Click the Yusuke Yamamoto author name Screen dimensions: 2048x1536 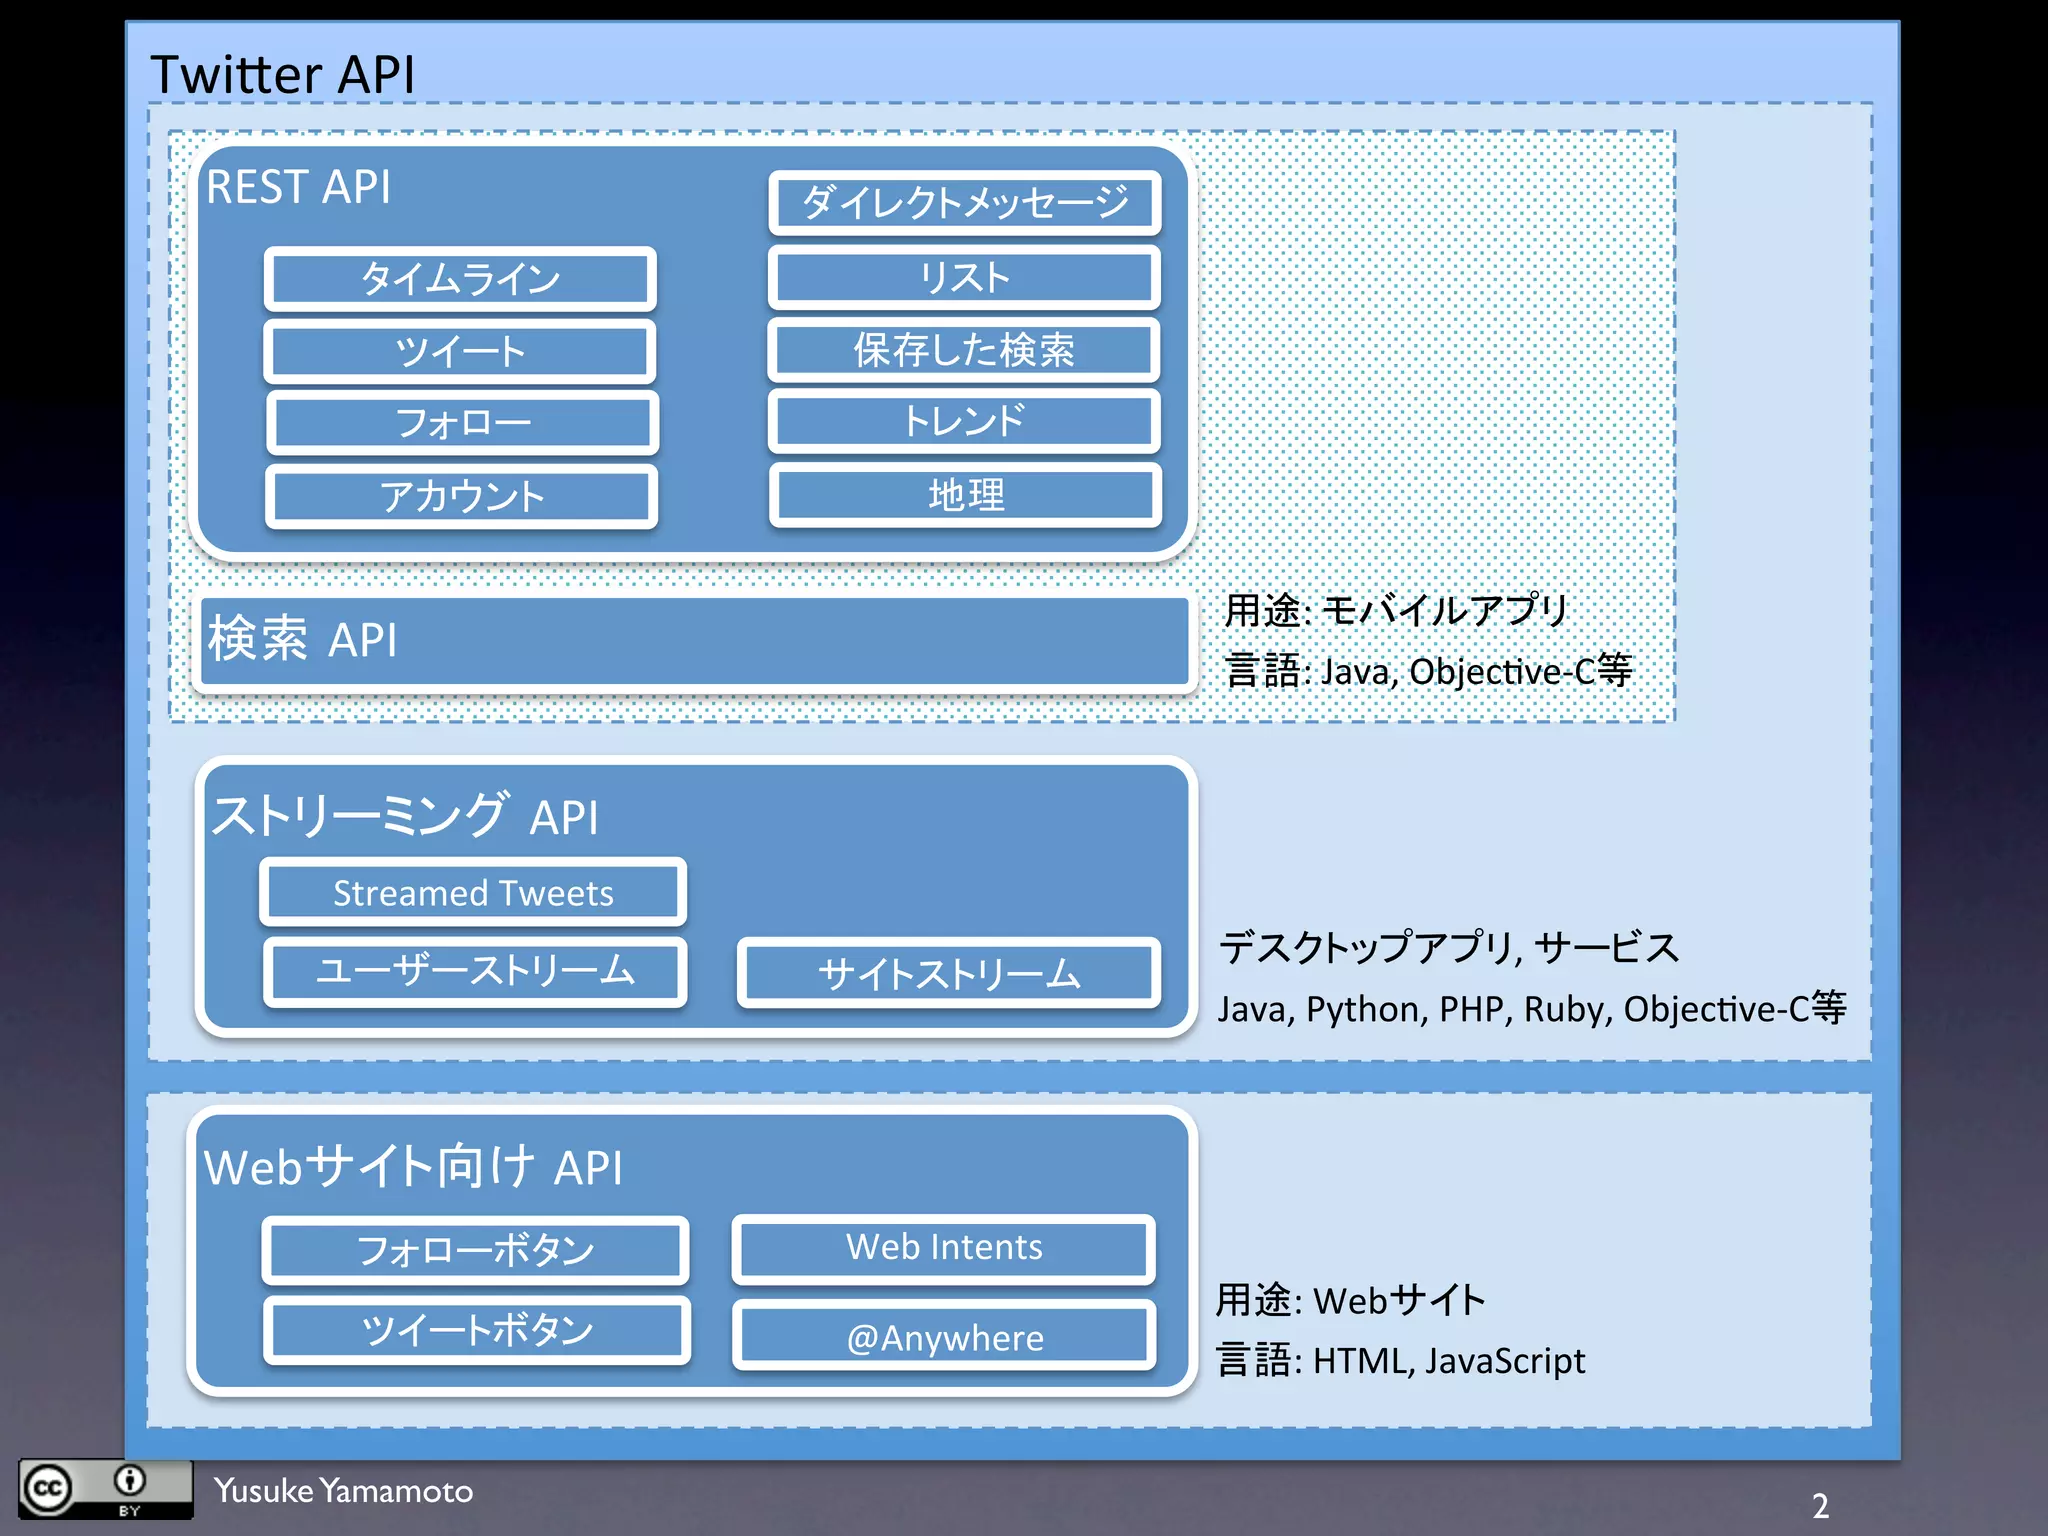click(343, 1491)
